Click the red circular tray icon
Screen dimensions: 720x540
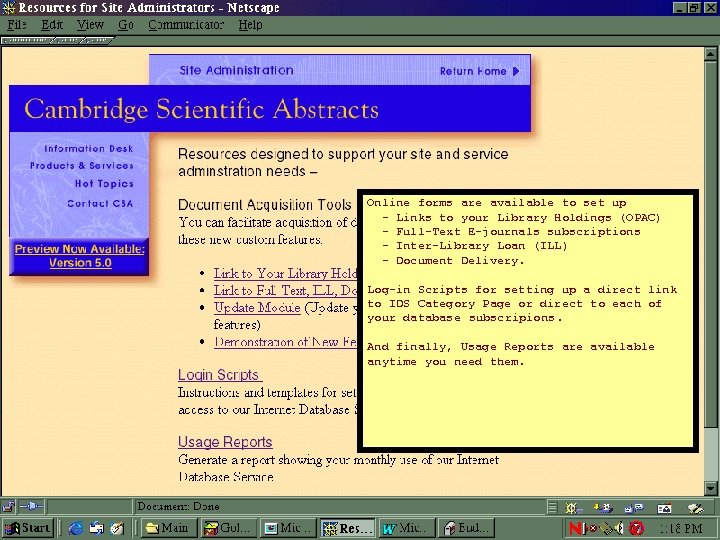636,529
